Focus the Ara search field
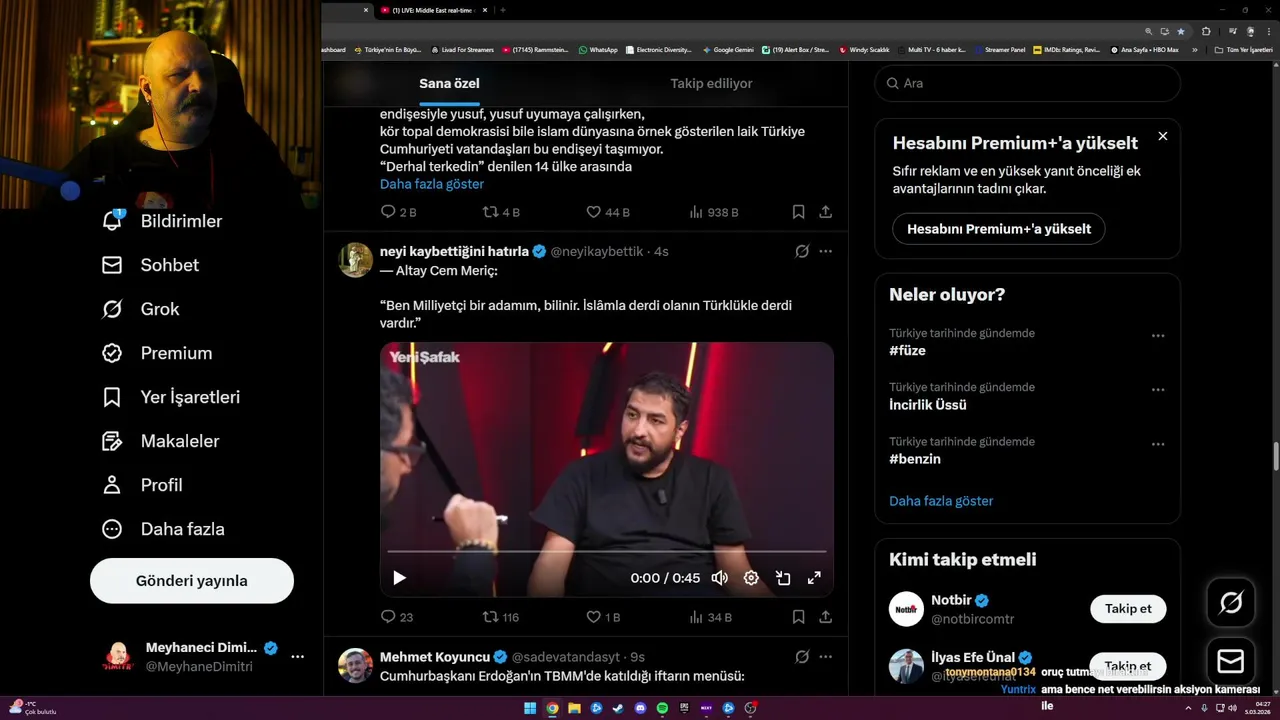 [1028, 83]
